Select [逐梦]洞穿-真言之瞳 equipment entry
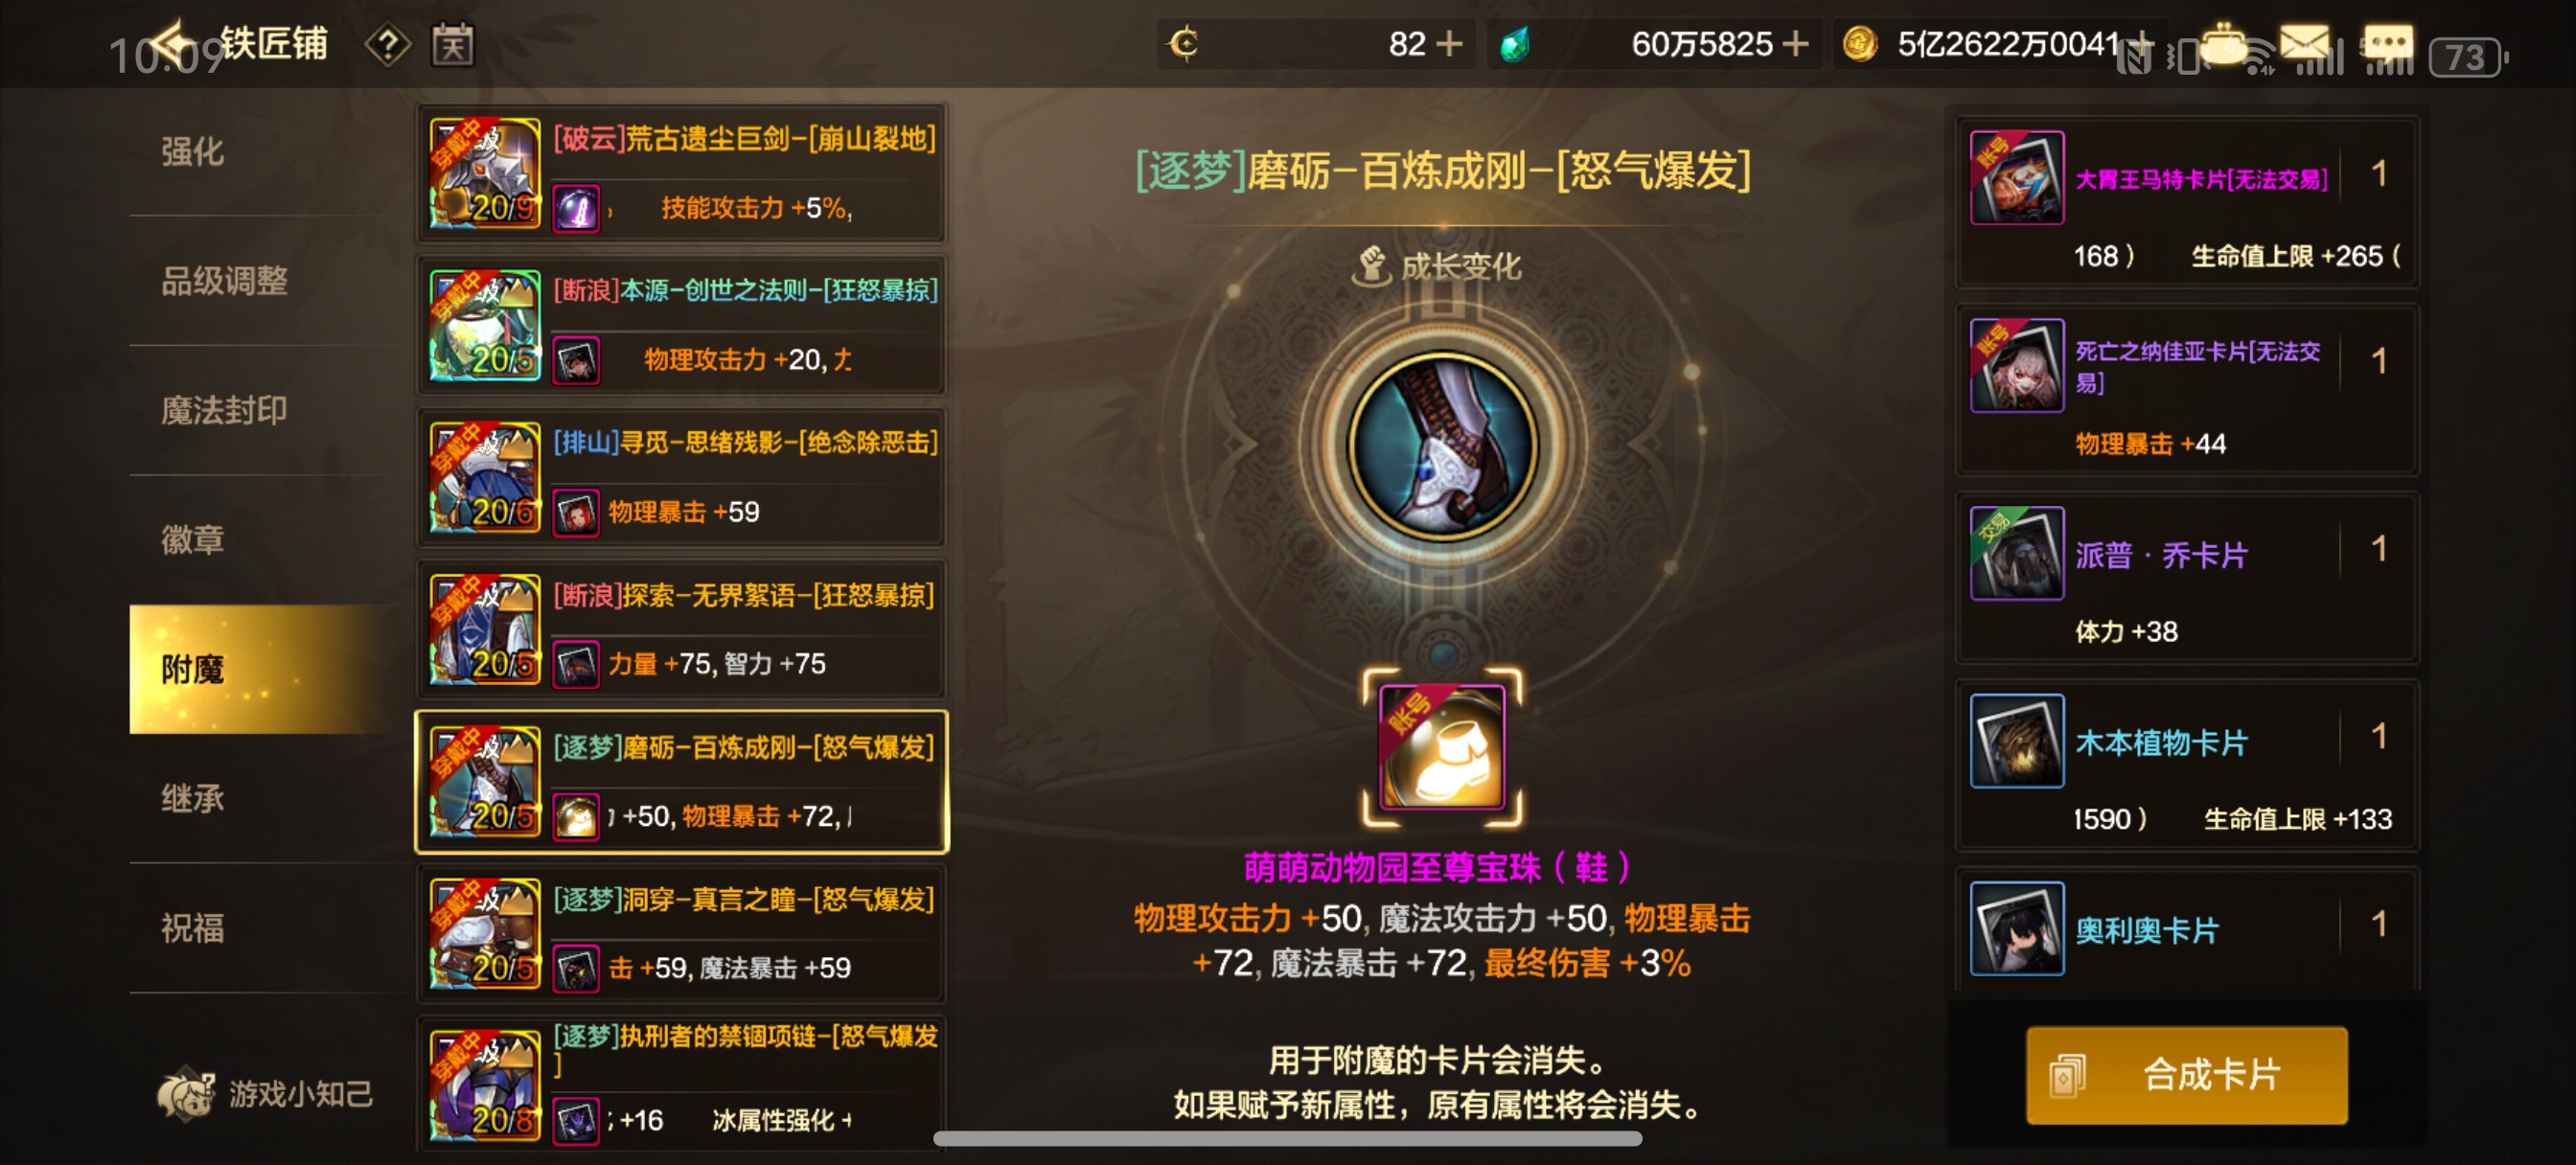 682,934
